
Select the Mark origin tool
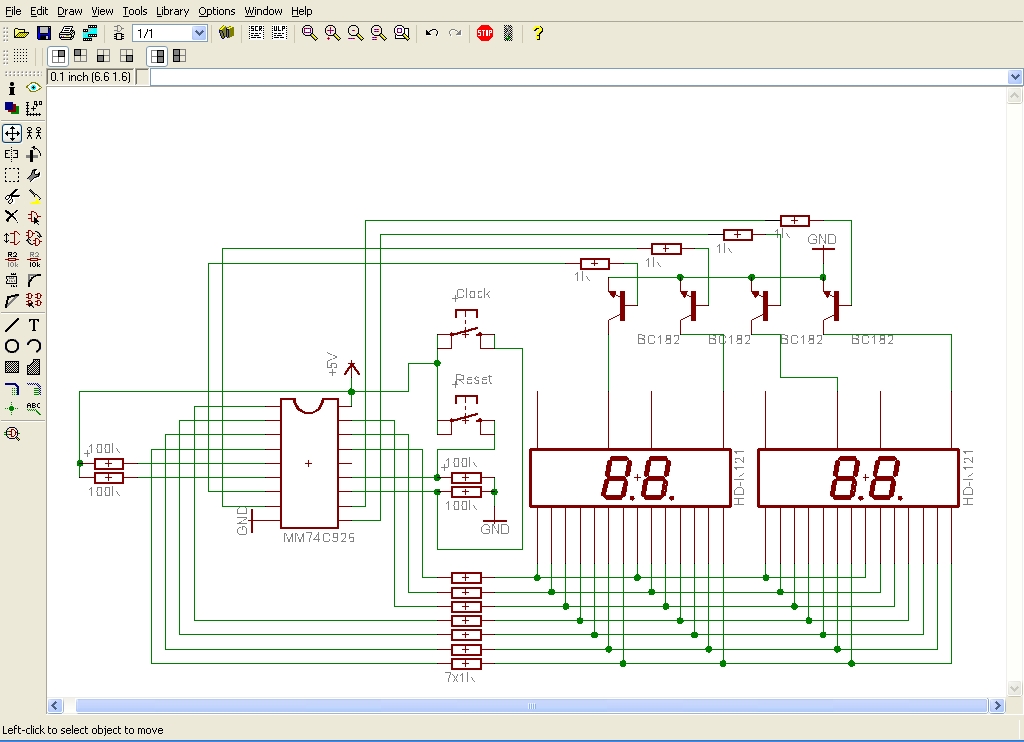tap(34, 108)
